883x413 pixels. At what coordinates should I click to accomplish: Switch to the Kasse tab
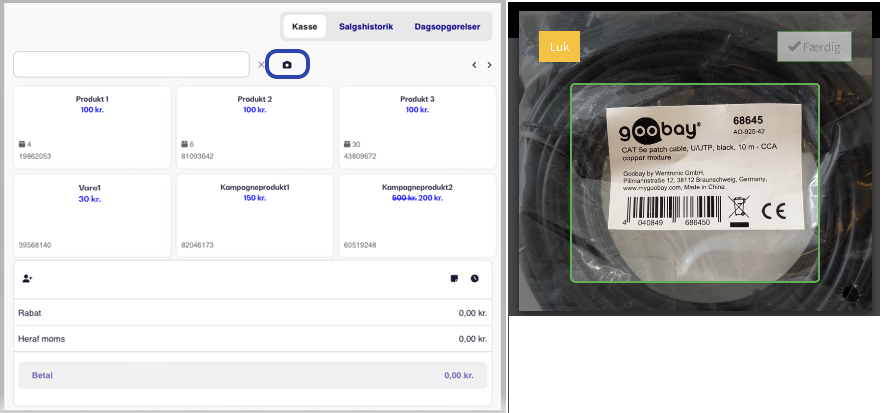(305, 26)
